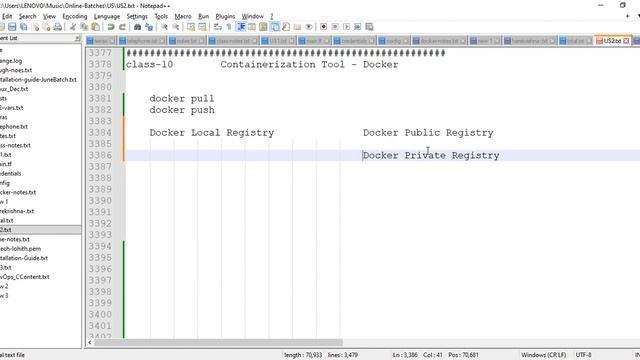This screenshot has width=640, height=360.
Task: Select cker-notes.txt in the Document List
Action: pos(18,192)
